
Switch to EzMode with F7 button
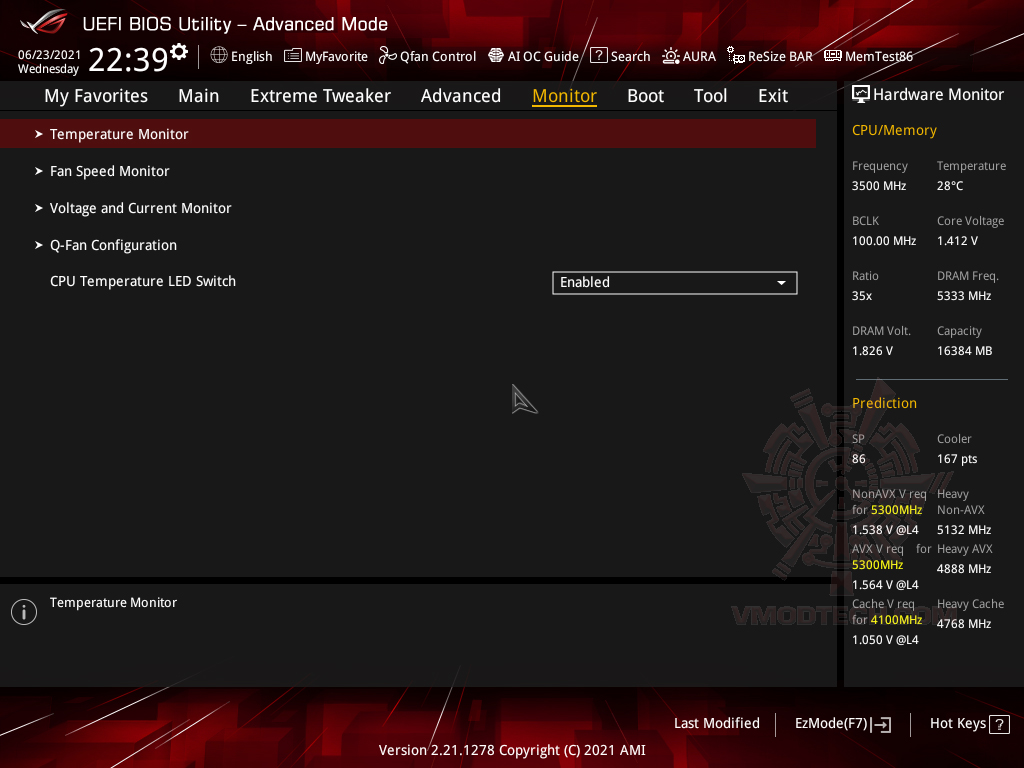842,723
